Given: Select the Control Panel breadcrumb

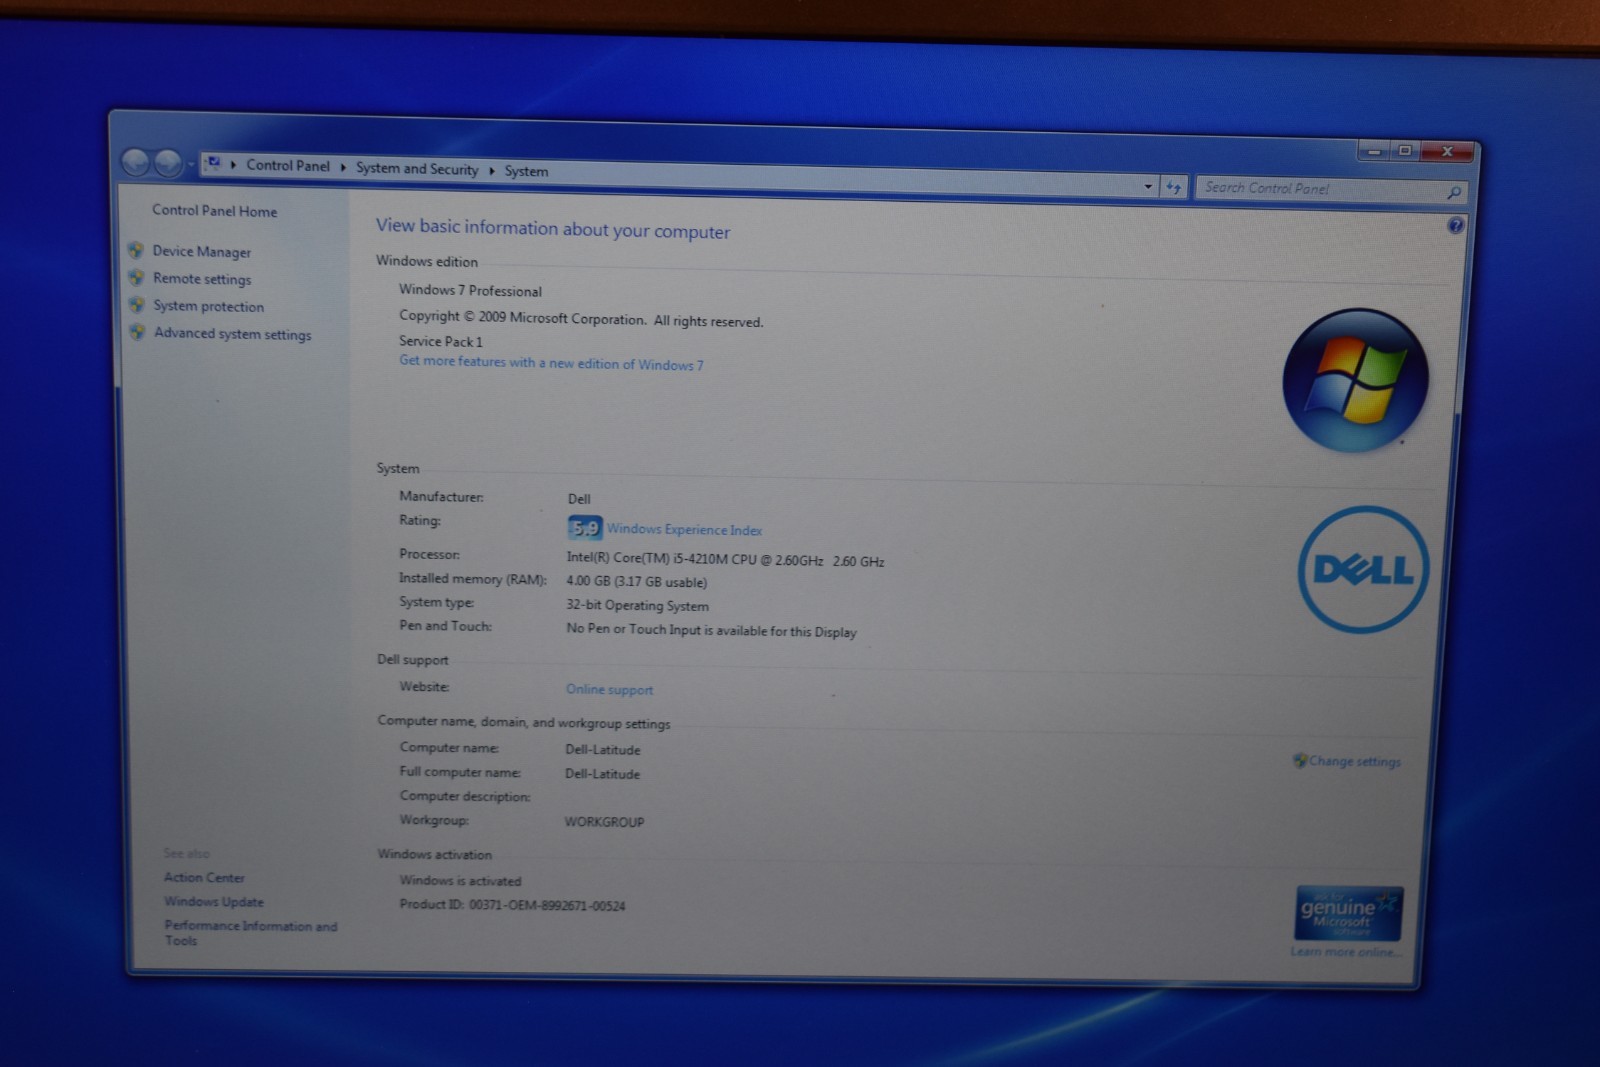Looking at the screenshot, I should 288,166.
